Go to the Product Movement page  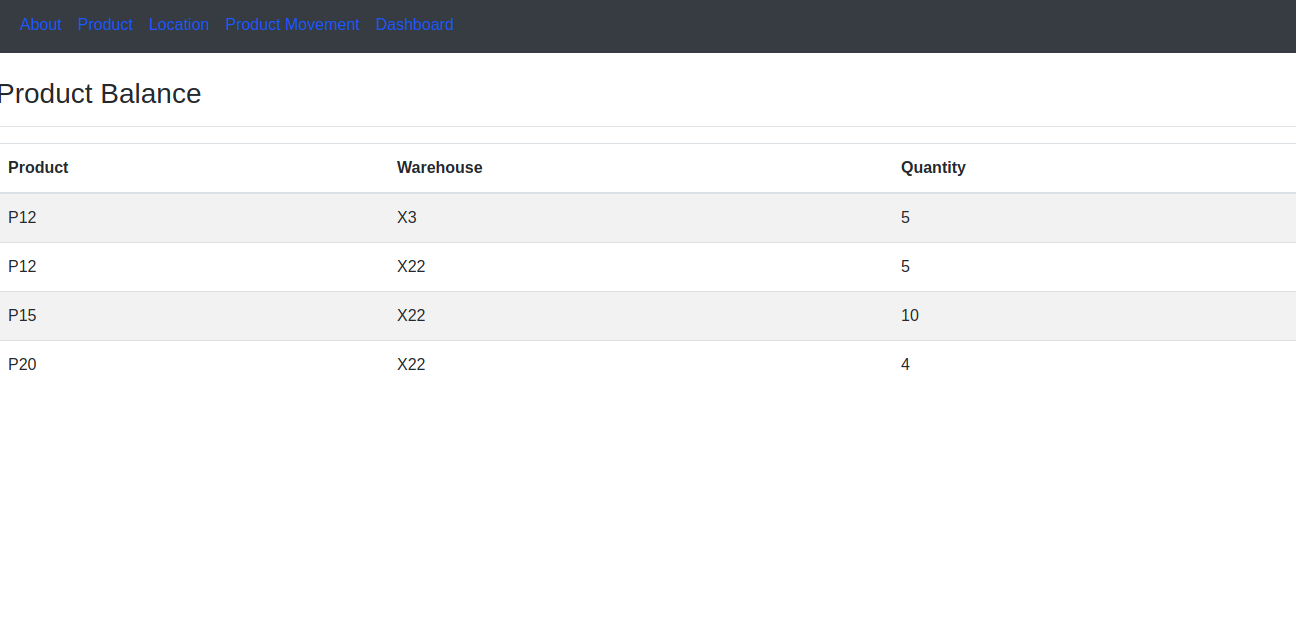292,24
